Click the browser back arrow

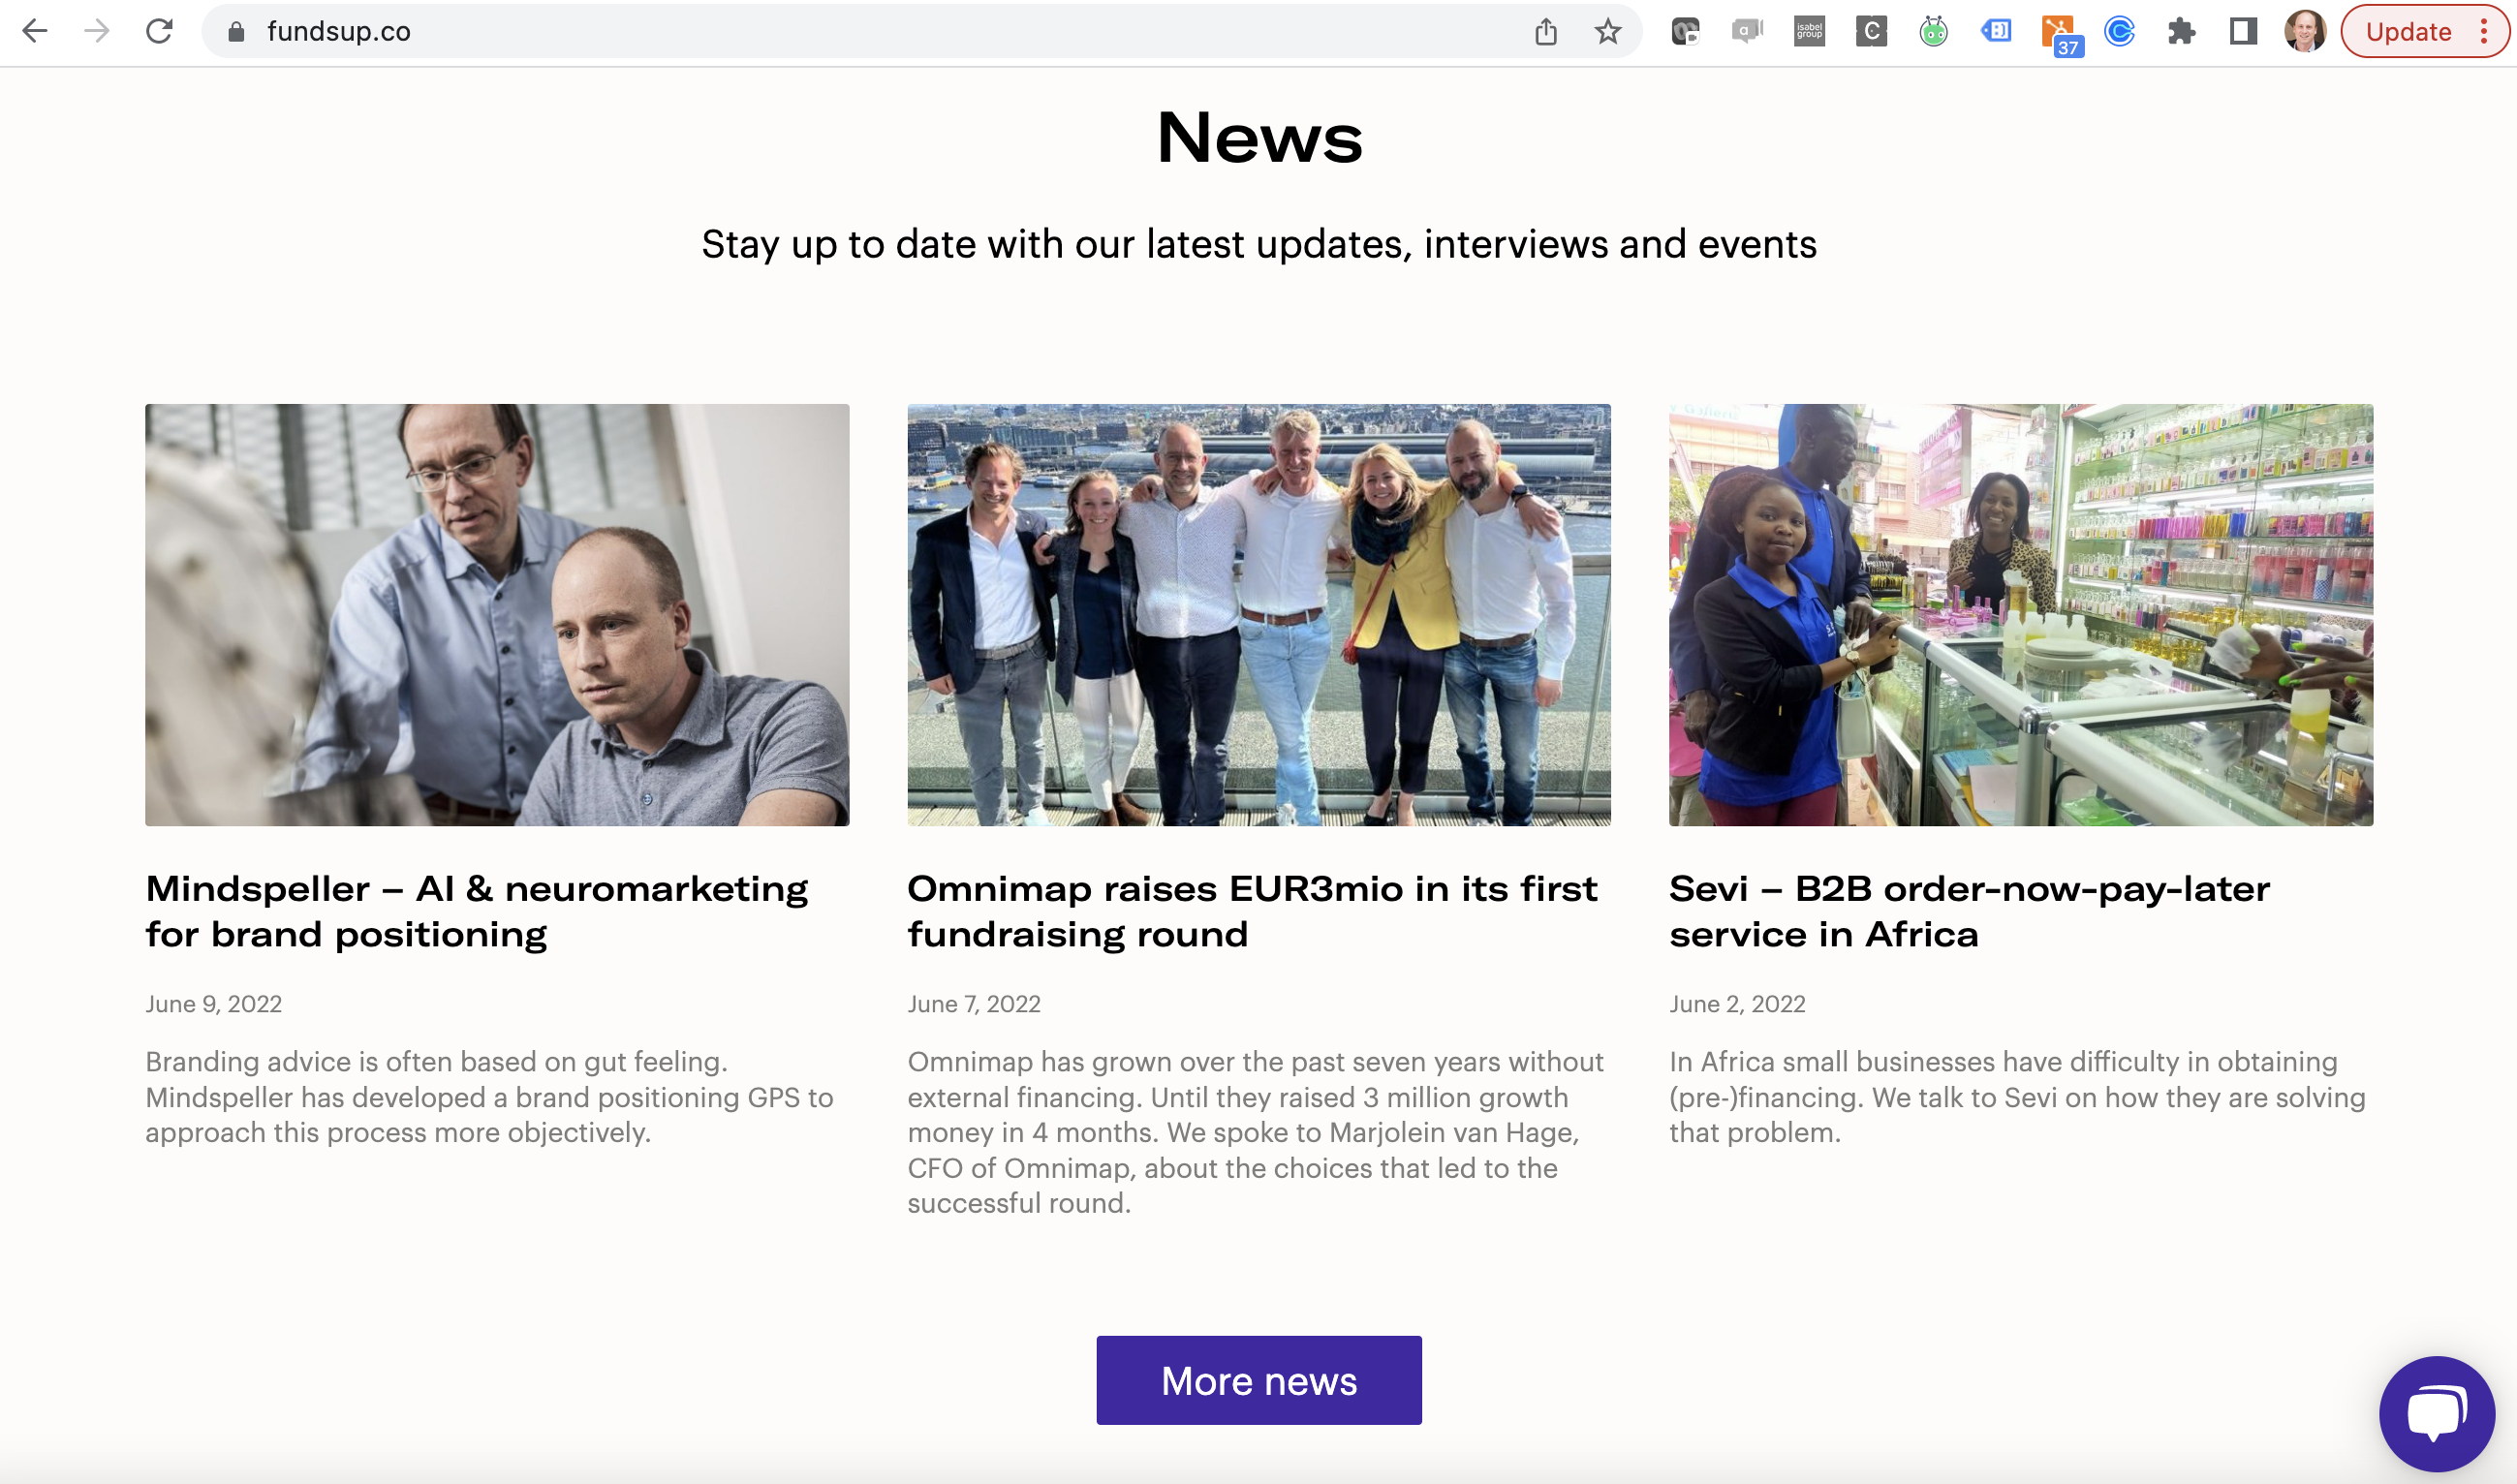click(x=35, y=31)
